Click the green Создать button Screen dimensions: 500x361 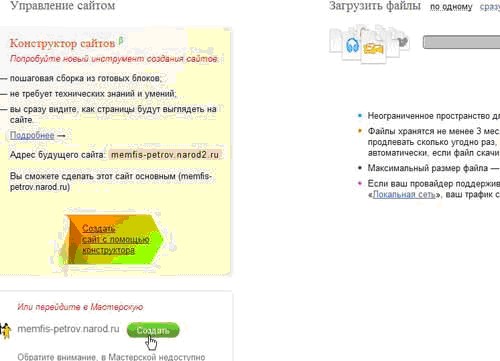pos(153,330)
